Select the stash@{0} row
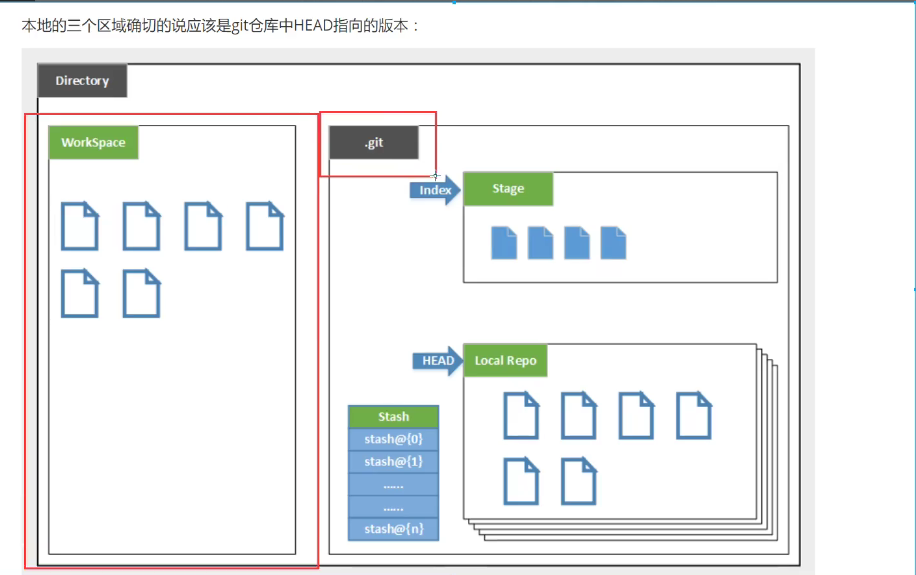The height and width of the screenshot is (575, 916). tap(393, 439)
